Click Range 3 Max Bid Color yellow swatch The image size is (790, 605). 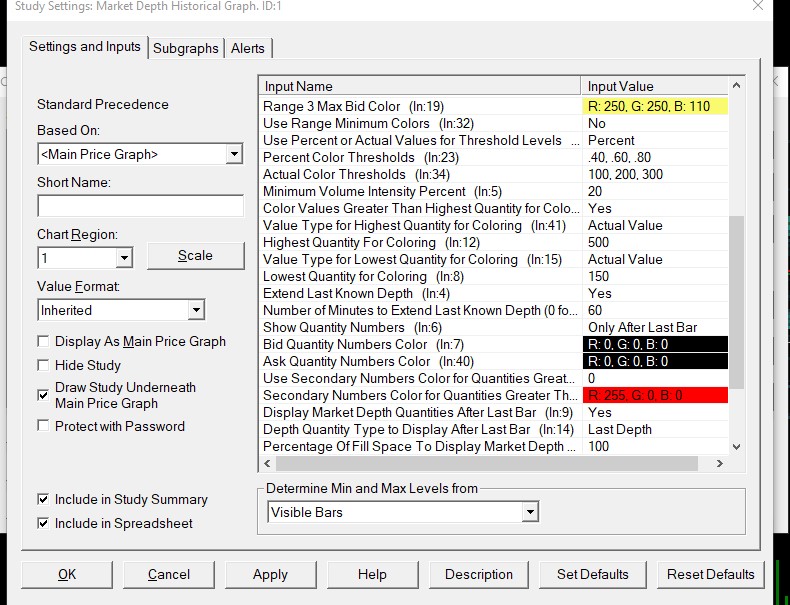pos(655,106)
